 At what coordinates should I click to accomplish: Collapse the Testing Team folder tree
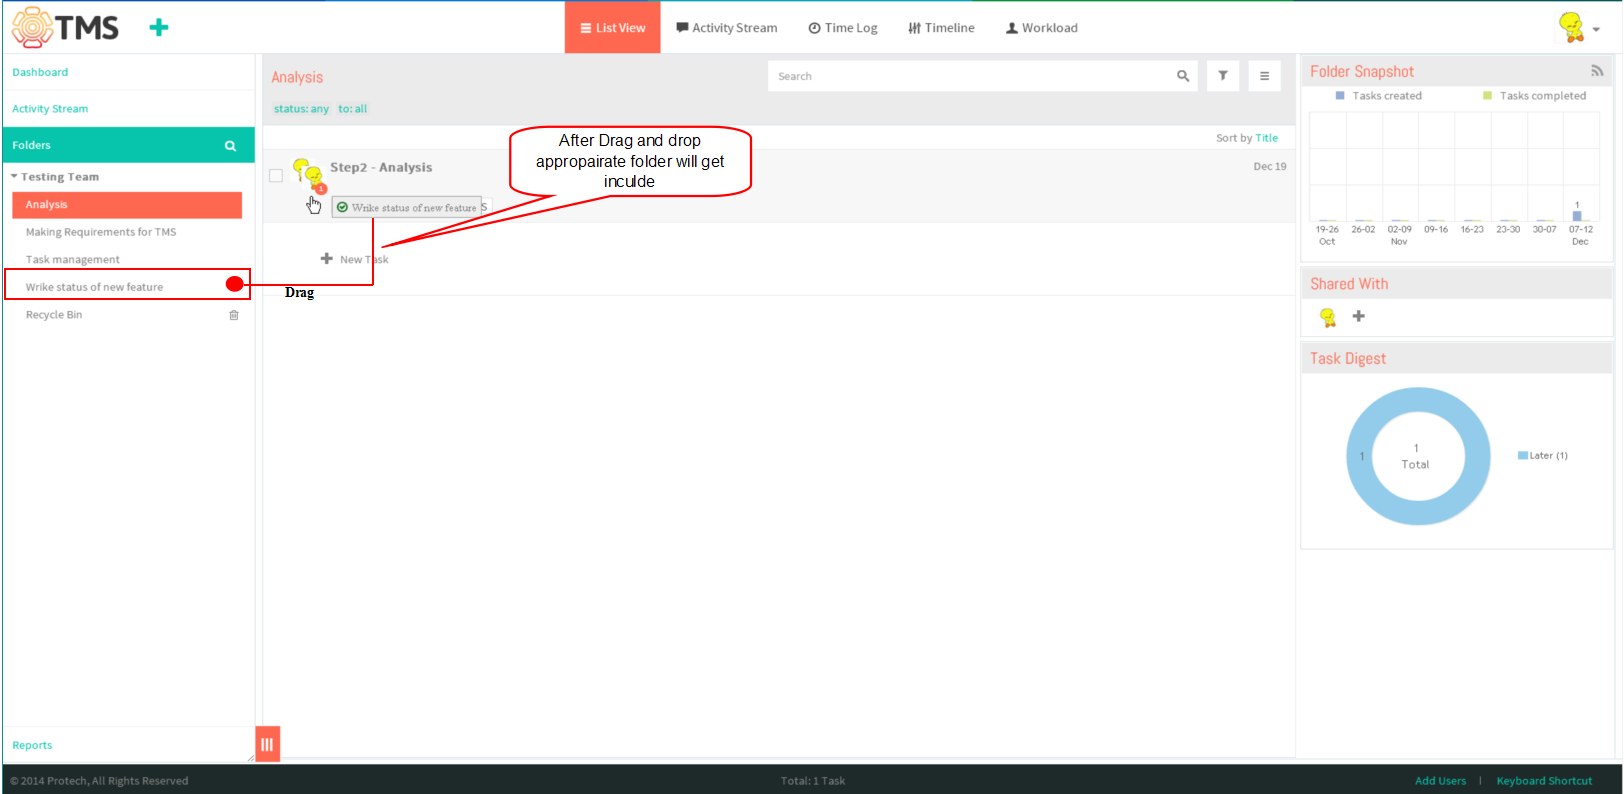tap(14, 176)
